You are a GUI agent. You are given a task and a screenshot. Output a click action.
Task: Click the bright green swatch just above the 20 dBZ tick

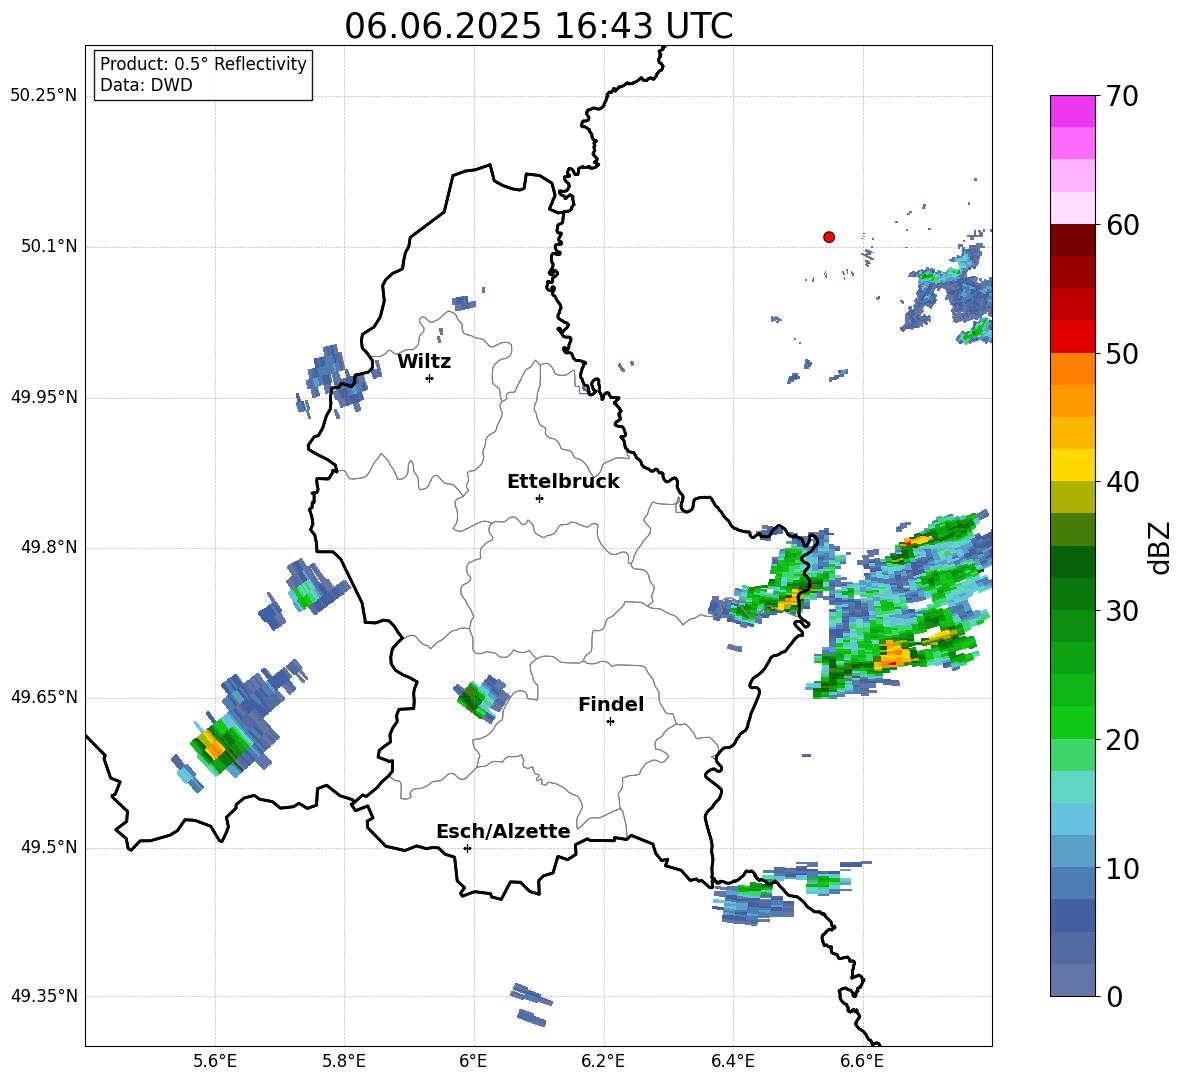[x=1072, y=722]
